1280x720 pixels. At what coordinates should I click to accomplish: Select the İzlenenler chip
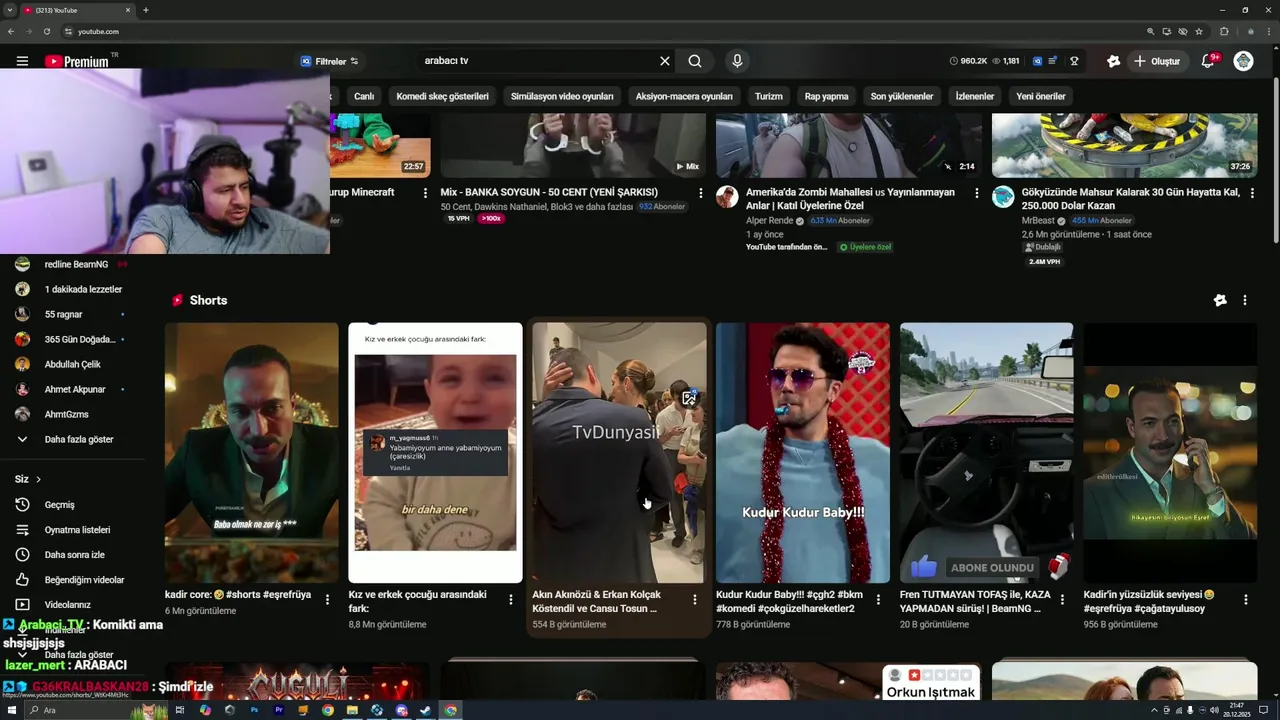coord(975,96)
